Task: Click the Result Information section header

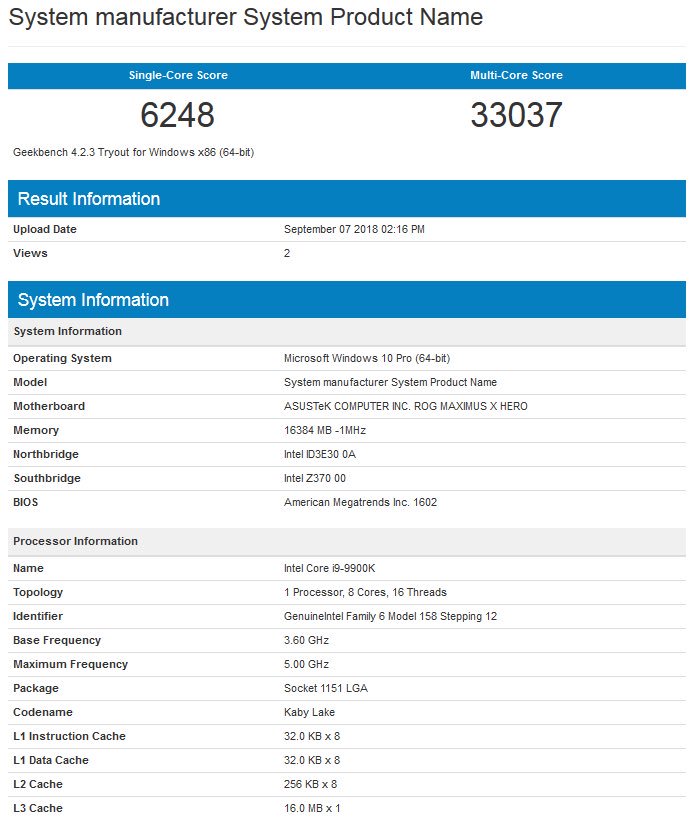Action: tap(347, 199)
